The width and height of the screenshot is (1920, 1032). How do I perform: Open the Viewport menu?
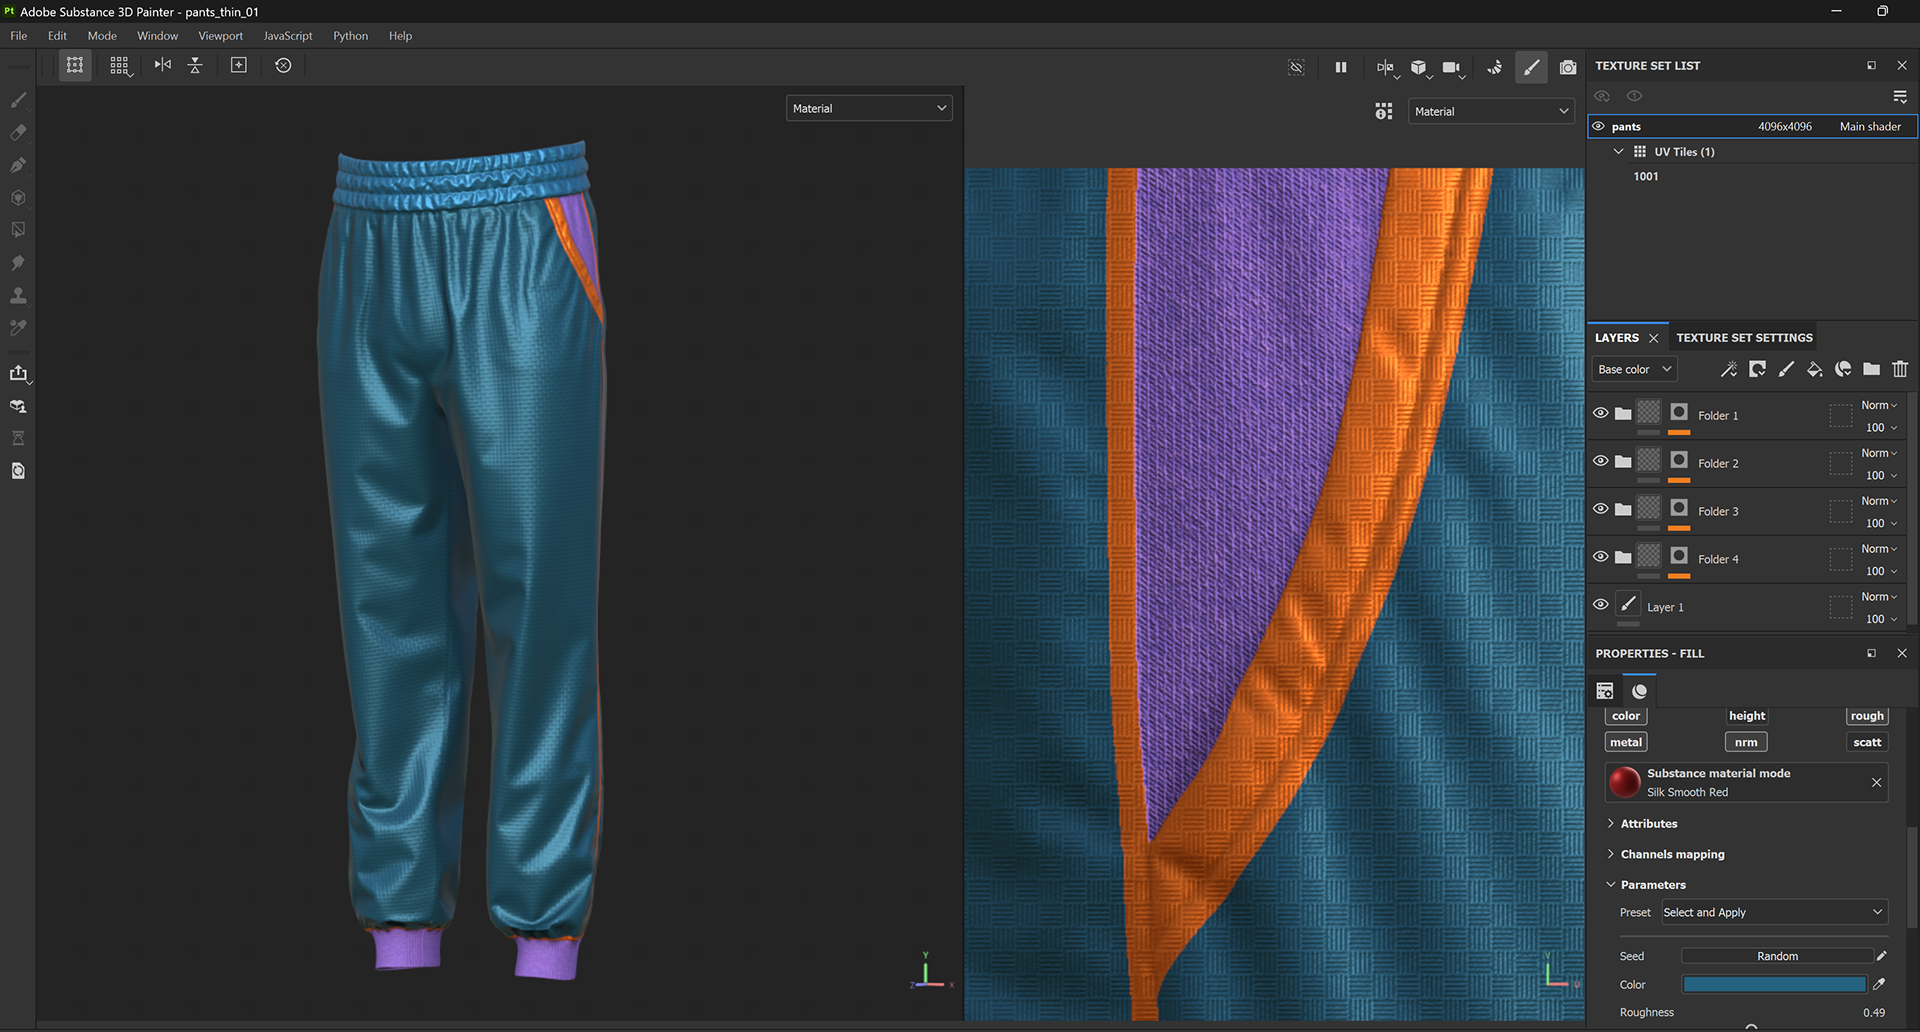220,36
